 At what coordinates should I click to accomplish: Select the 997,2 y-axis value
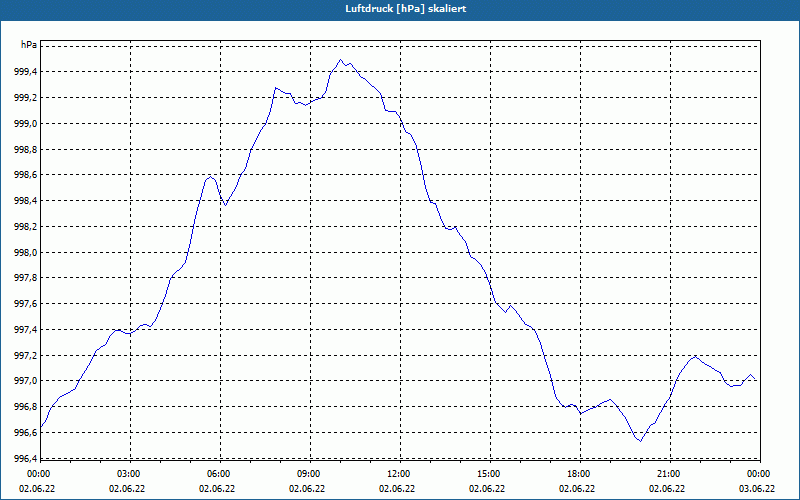point(26,356)
